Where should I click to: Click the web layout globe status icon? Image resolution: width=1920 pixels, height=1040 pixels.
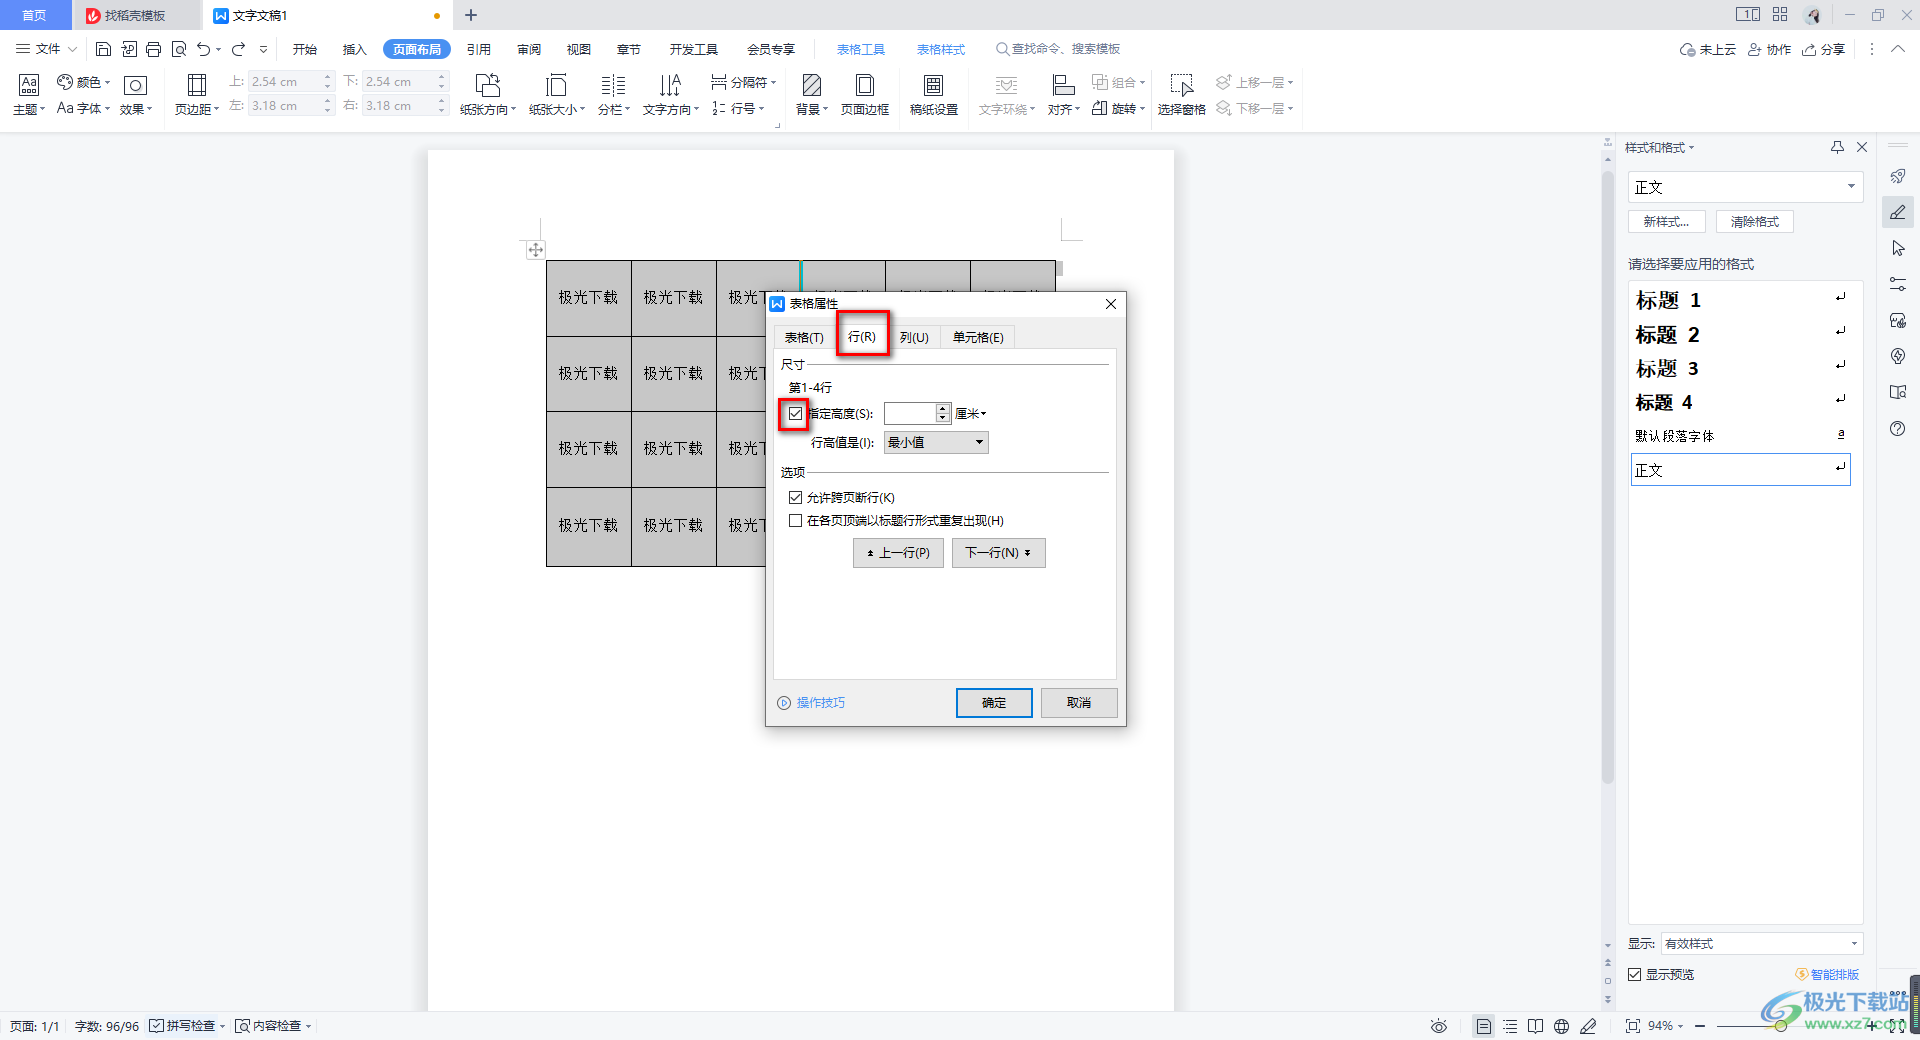tap(1562, 1026)
